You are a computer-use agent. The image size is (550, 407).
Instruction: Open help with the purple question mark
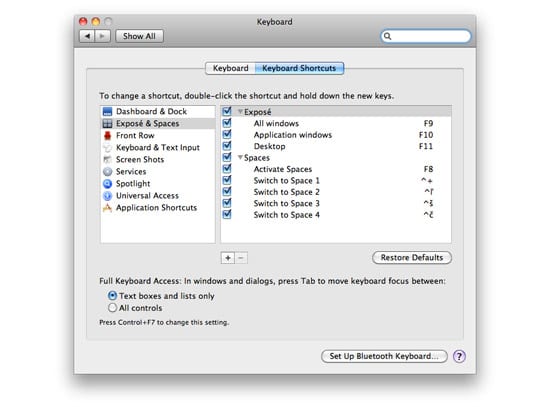(459, 356)
